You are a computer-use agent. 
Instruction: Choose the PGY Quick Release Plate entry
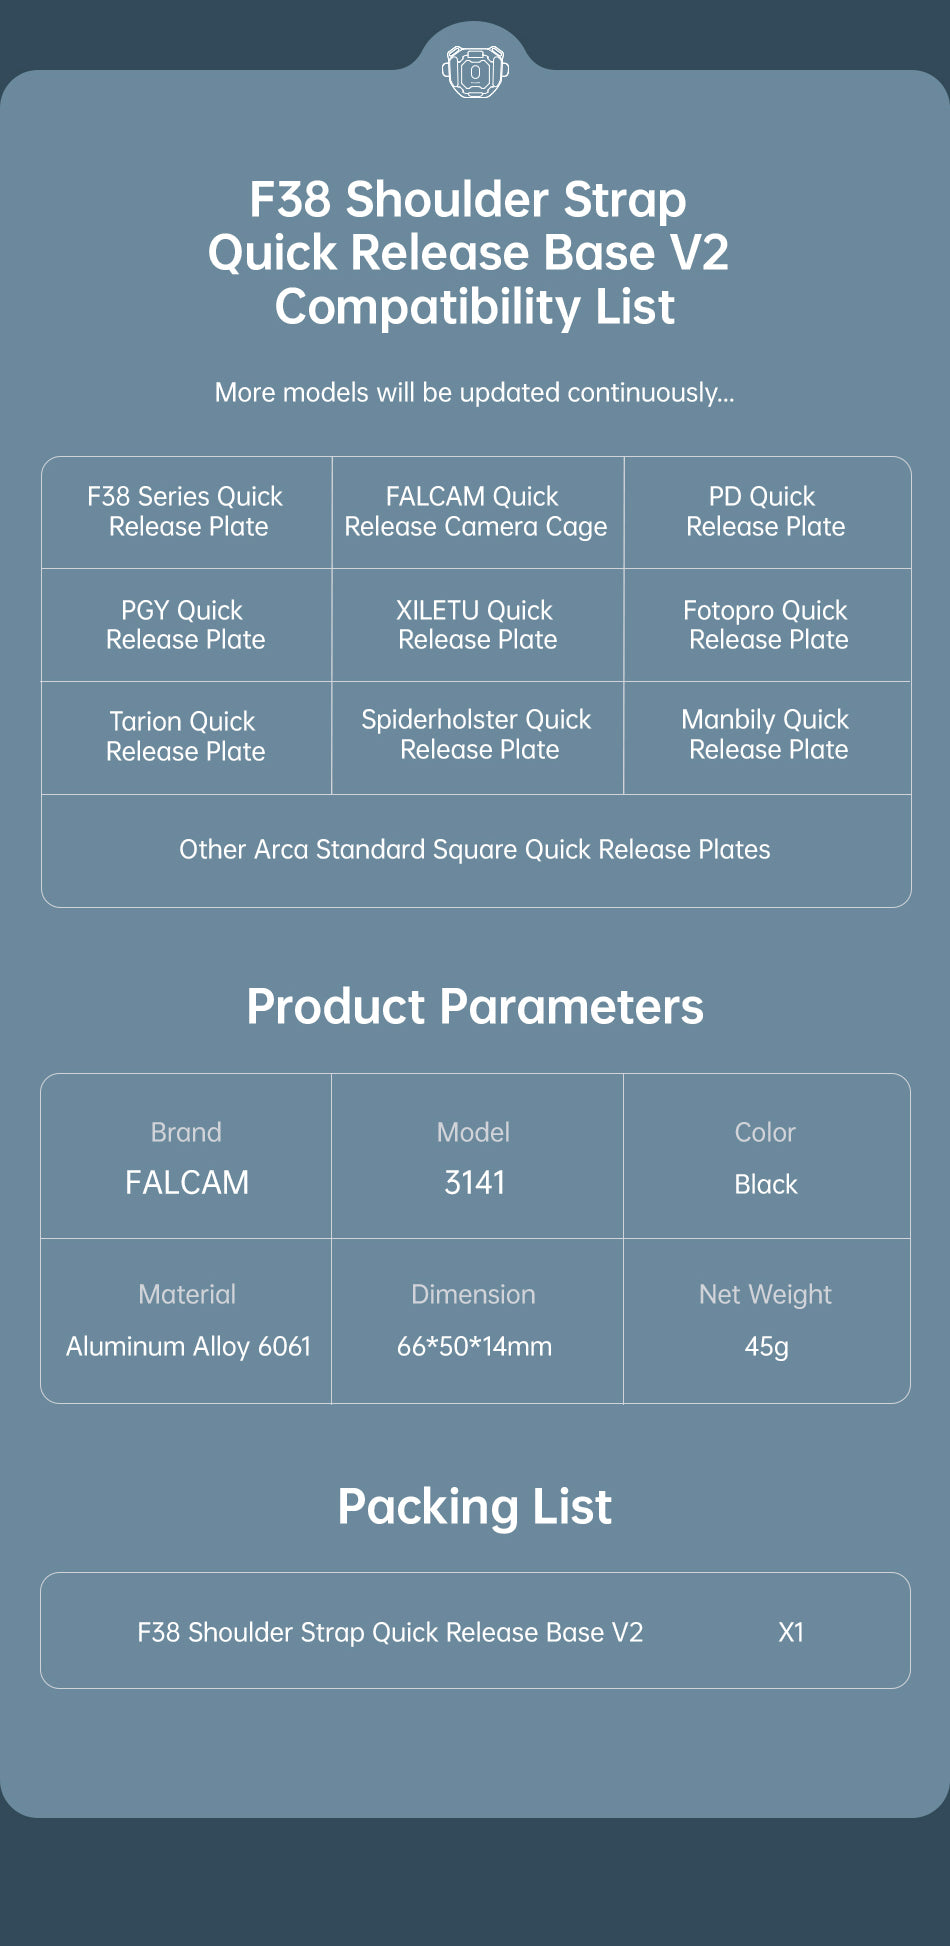185,625
